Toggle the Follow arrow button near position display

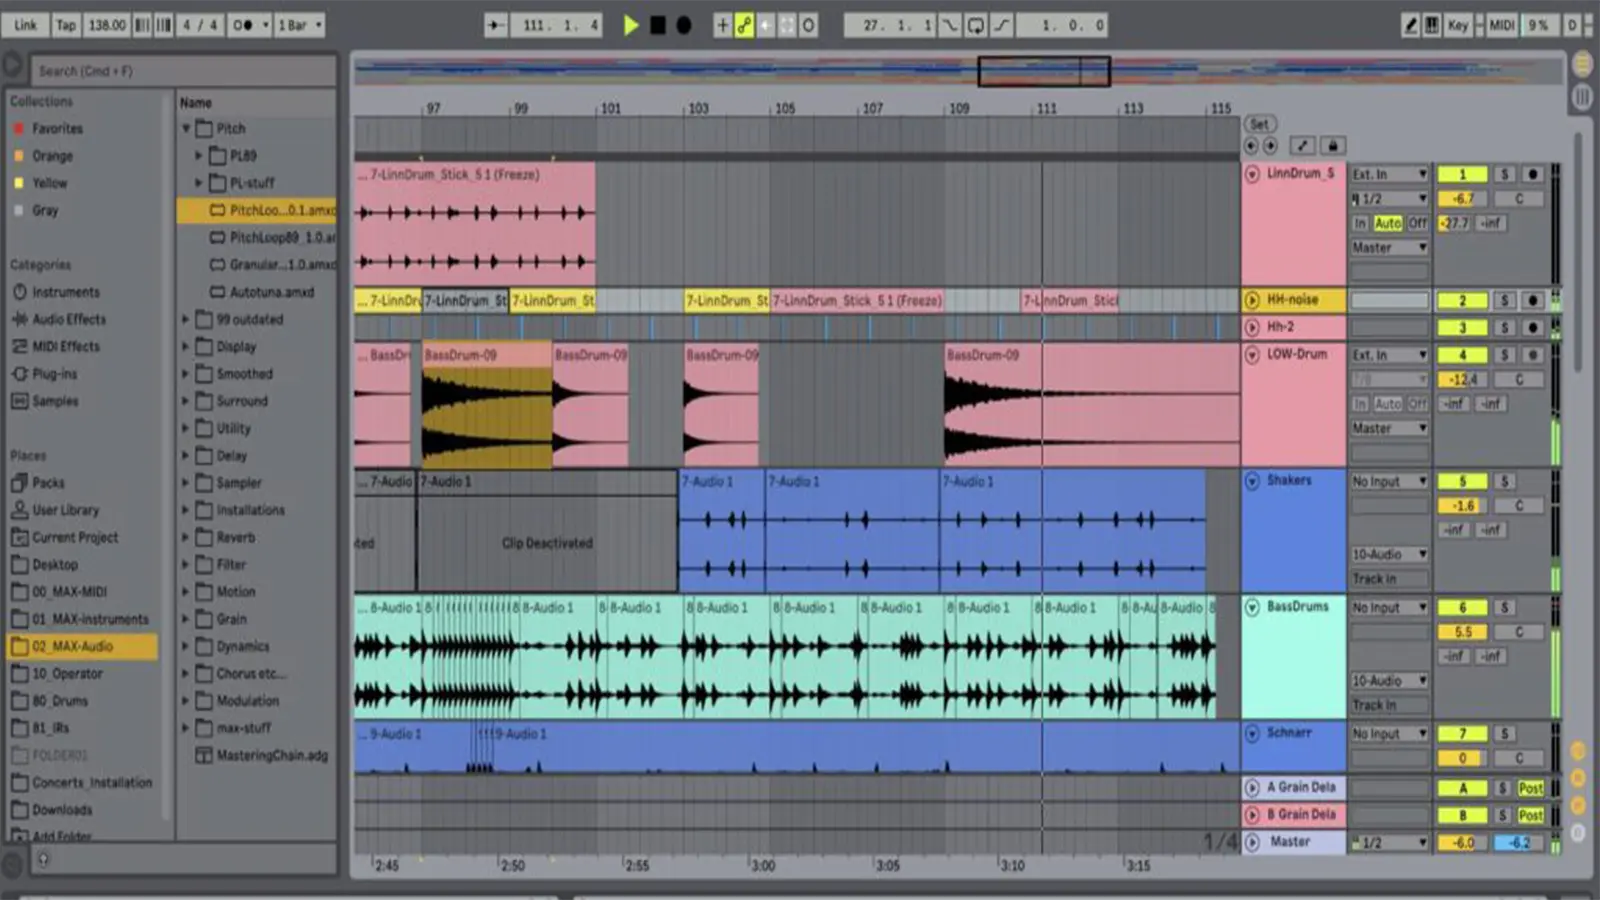(x=496, y=25)
